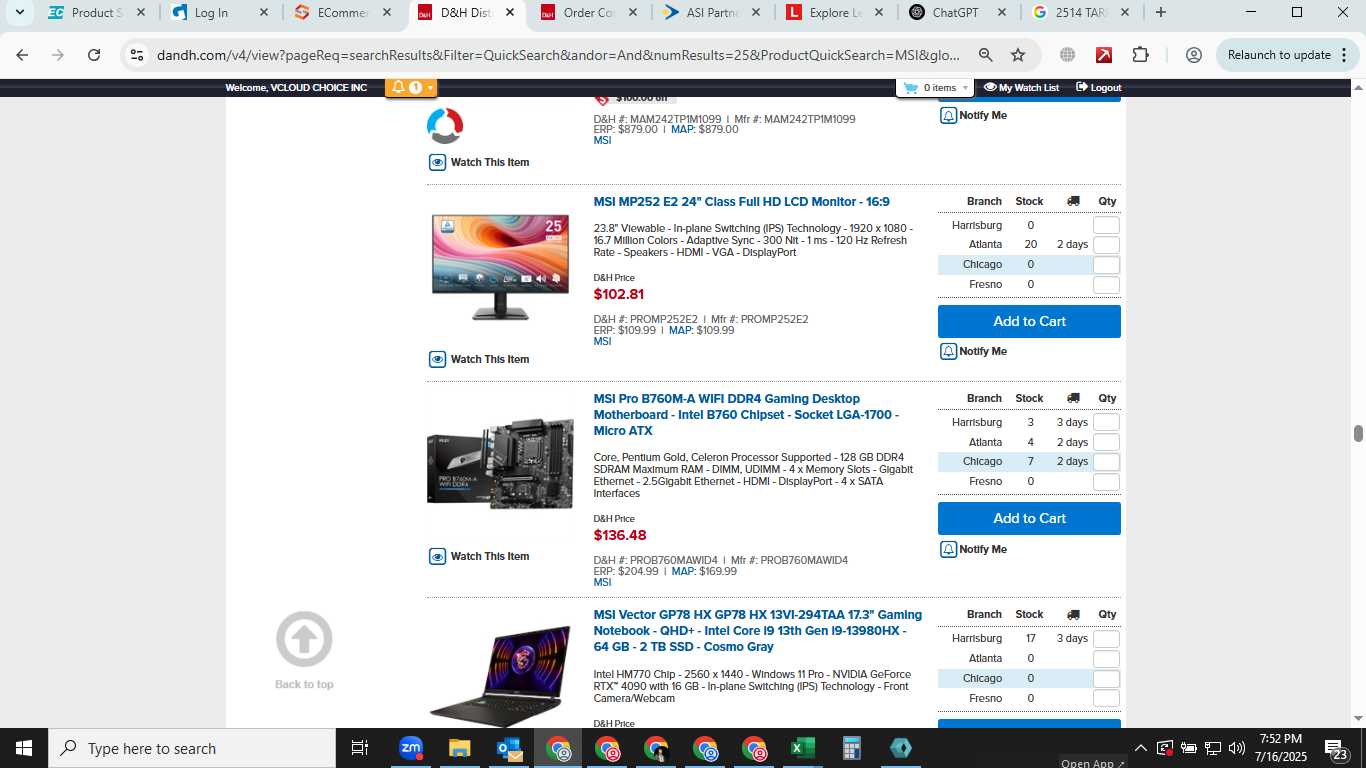Open MSI Vector GP78 HX notebook link
This screenshot has width=1366, height=768.
757,631
